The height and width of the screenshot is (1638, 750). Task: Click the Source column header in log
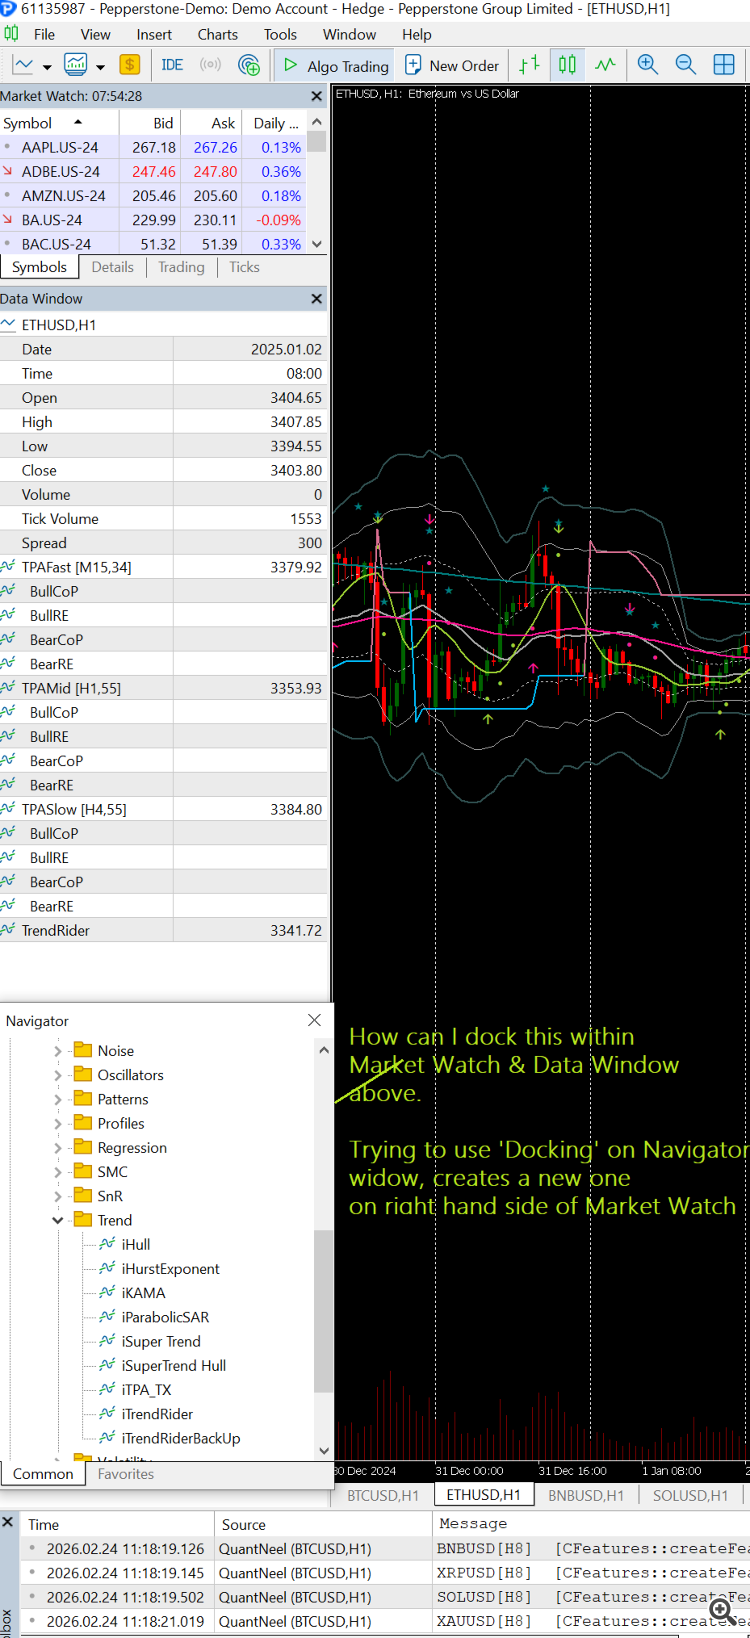pyautogui.click(x=323, y=1524)
